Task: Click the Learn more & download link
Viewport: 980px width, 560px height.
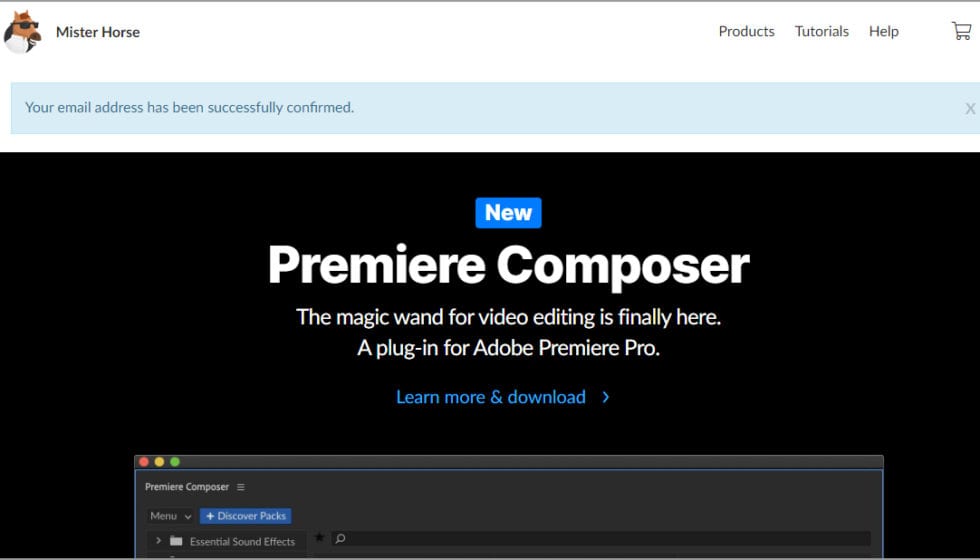Action: (x=490, y=397)
